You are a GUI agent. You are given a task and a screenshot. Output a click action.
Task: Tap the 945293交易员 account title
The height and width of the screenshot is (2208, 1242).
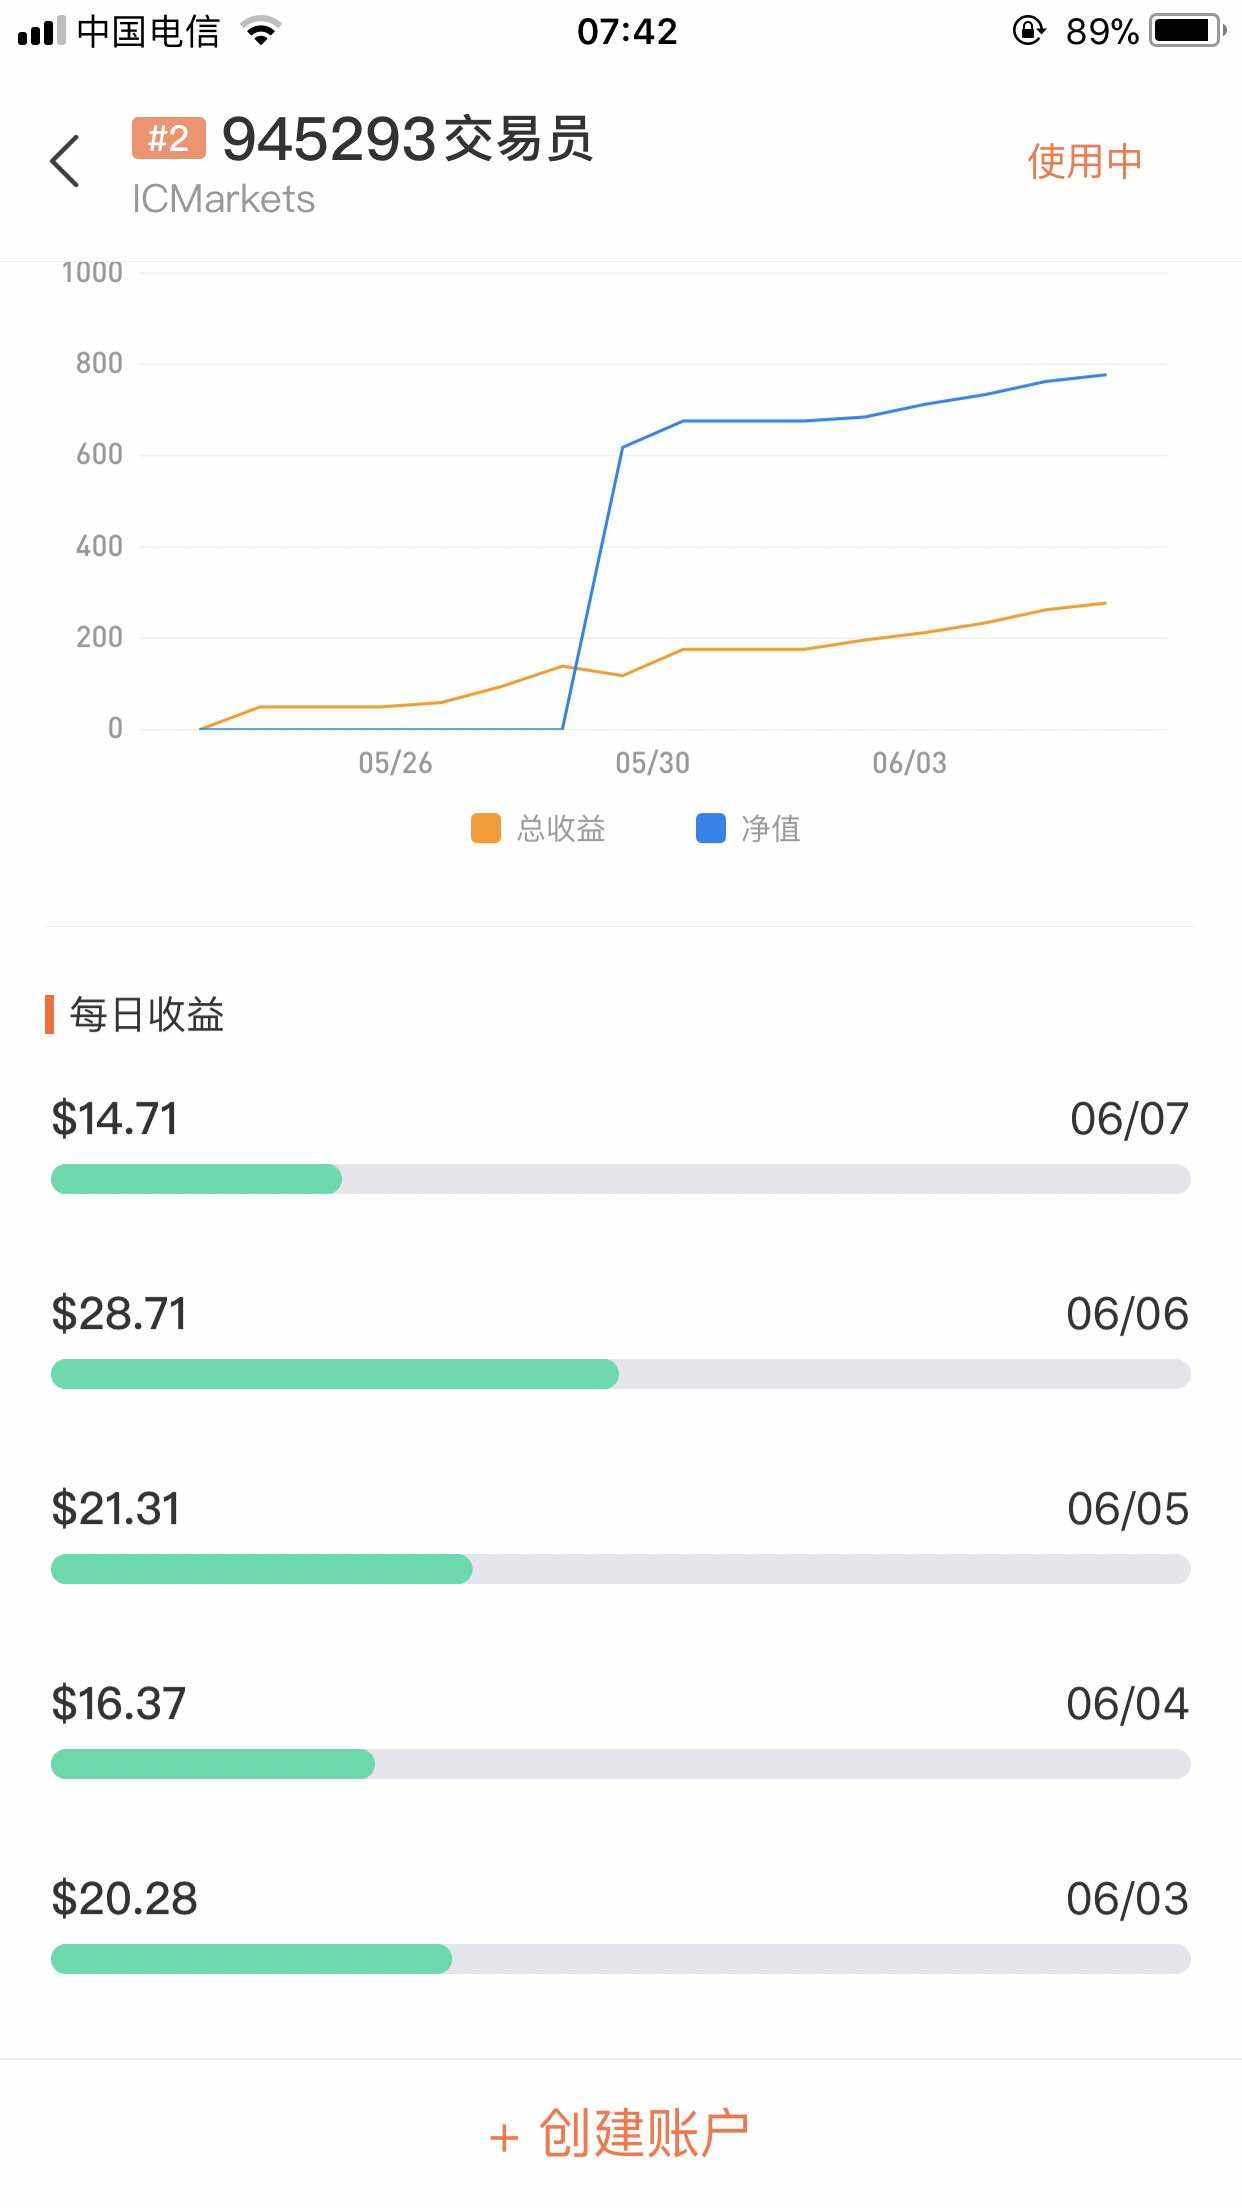coord(407,138)
